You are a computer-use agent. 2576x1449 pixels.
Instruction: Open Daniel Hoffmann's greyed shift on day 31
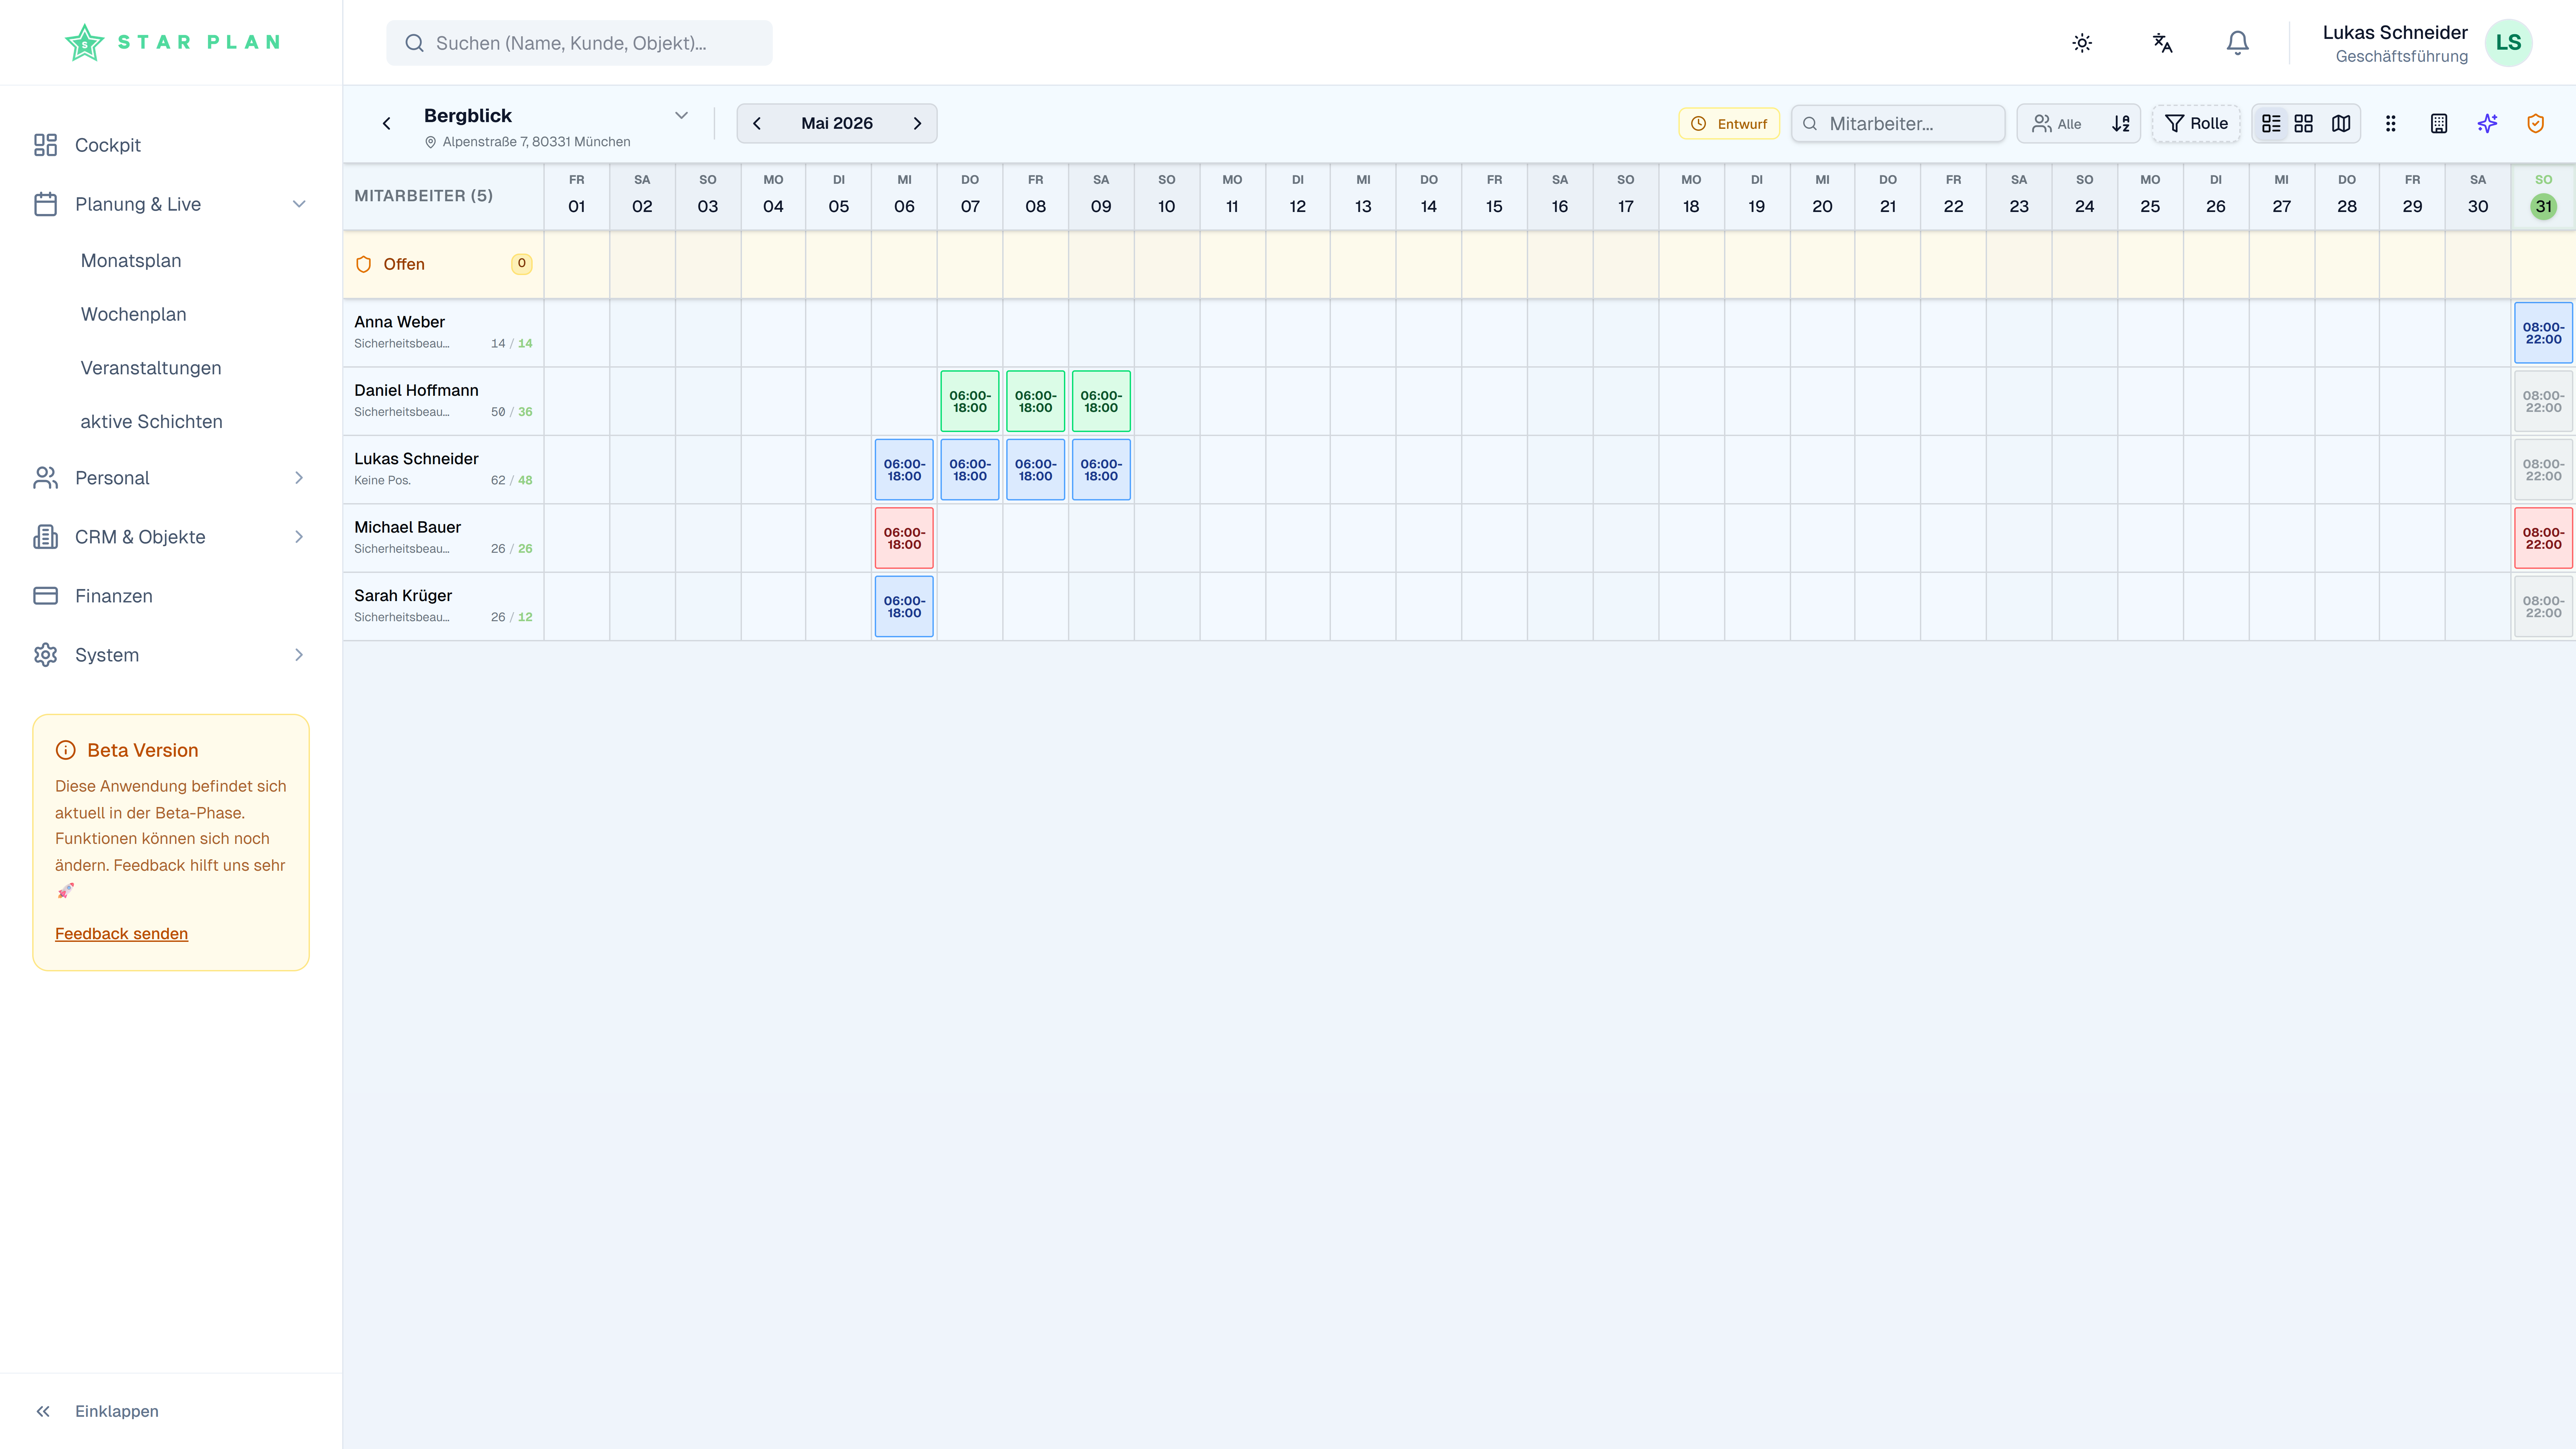point(2543,401)
